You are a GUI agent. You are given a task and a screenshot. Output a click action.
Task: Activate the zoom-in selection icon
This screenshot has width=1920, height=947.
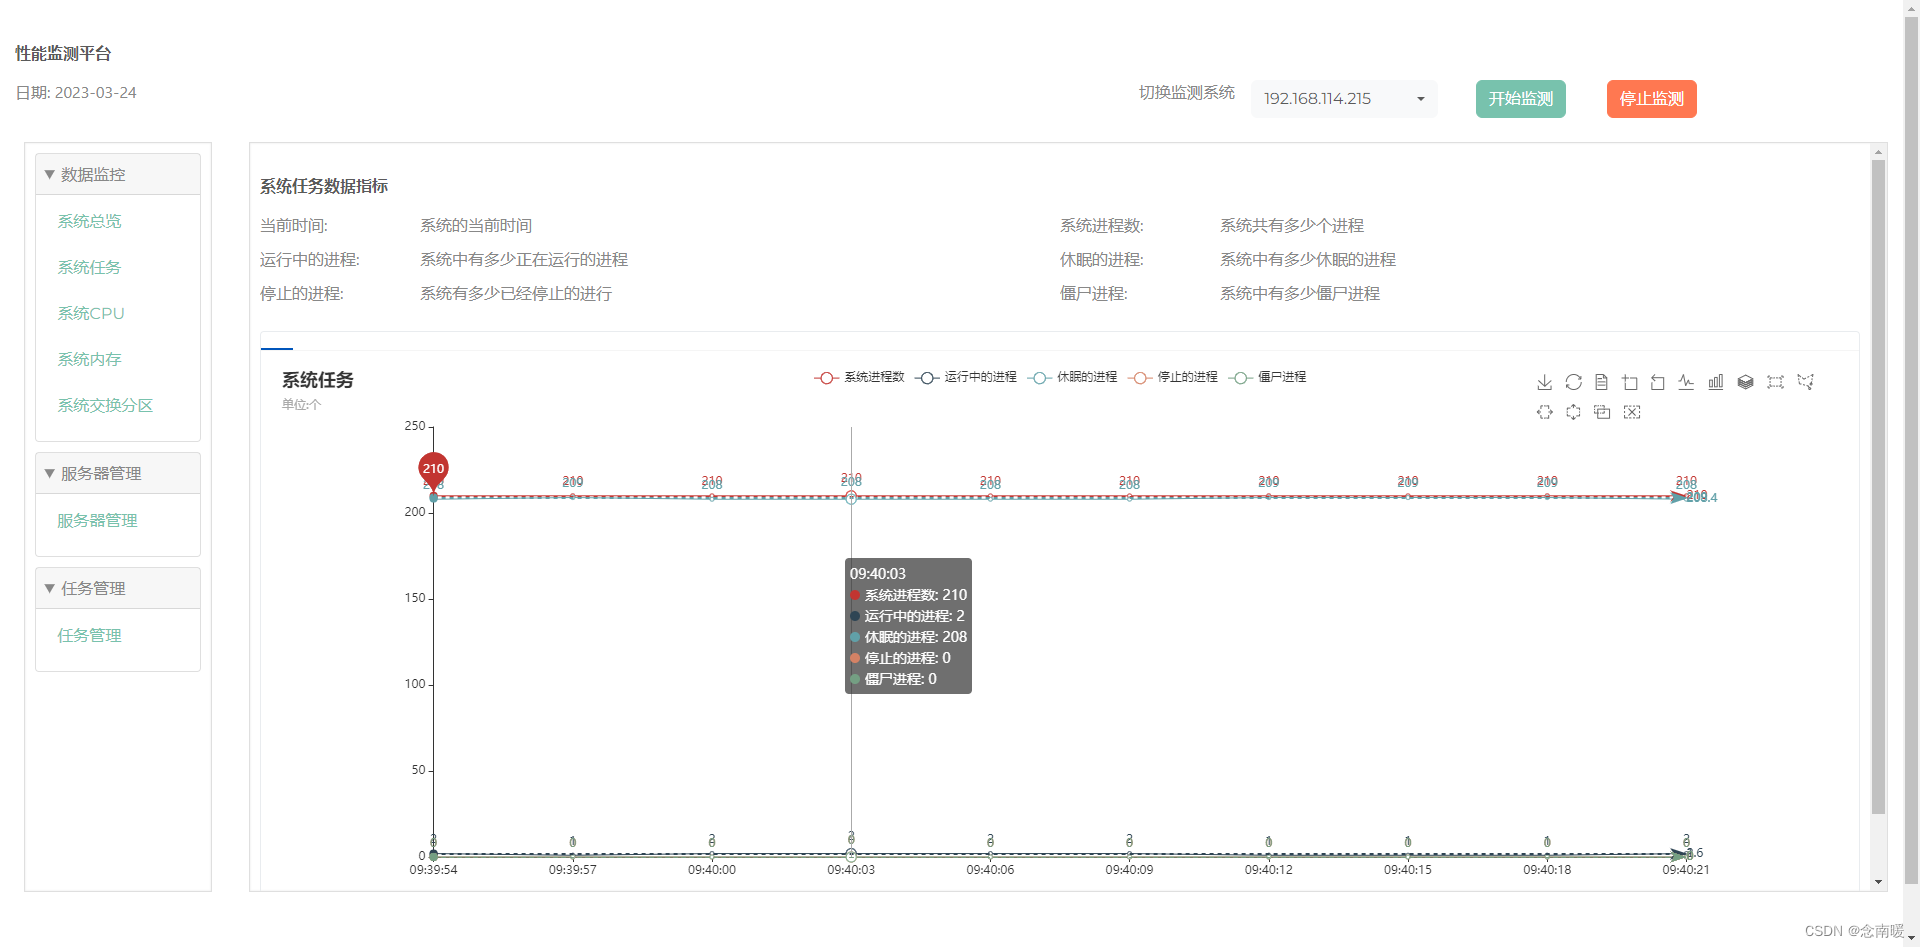[x=1630, y=382]
